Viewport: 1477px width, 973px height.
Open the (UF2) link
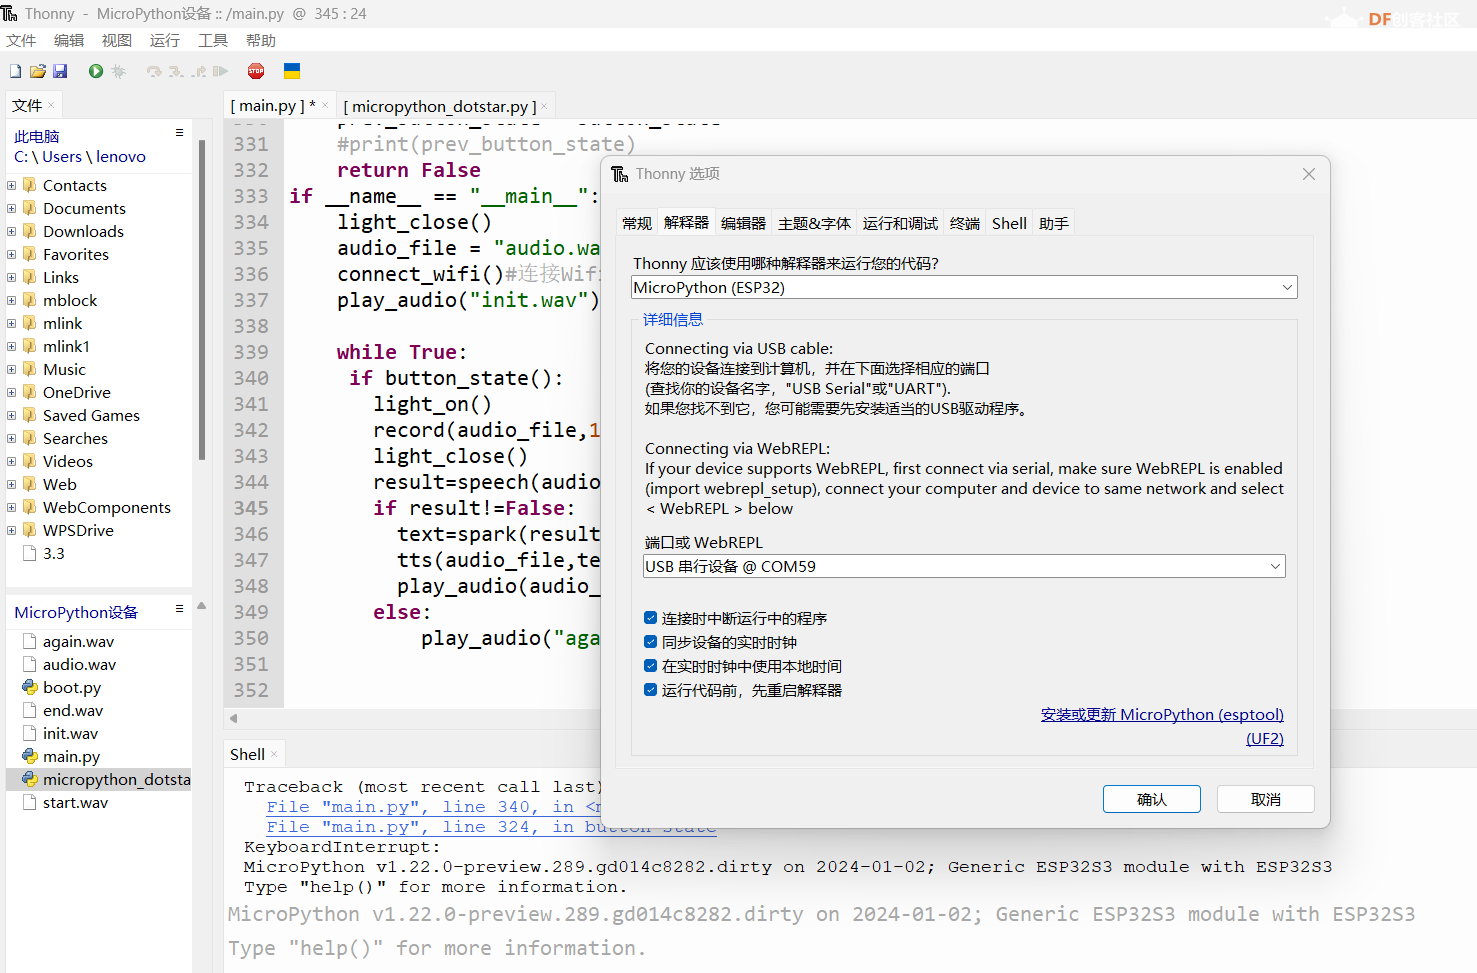point(1265,738)
